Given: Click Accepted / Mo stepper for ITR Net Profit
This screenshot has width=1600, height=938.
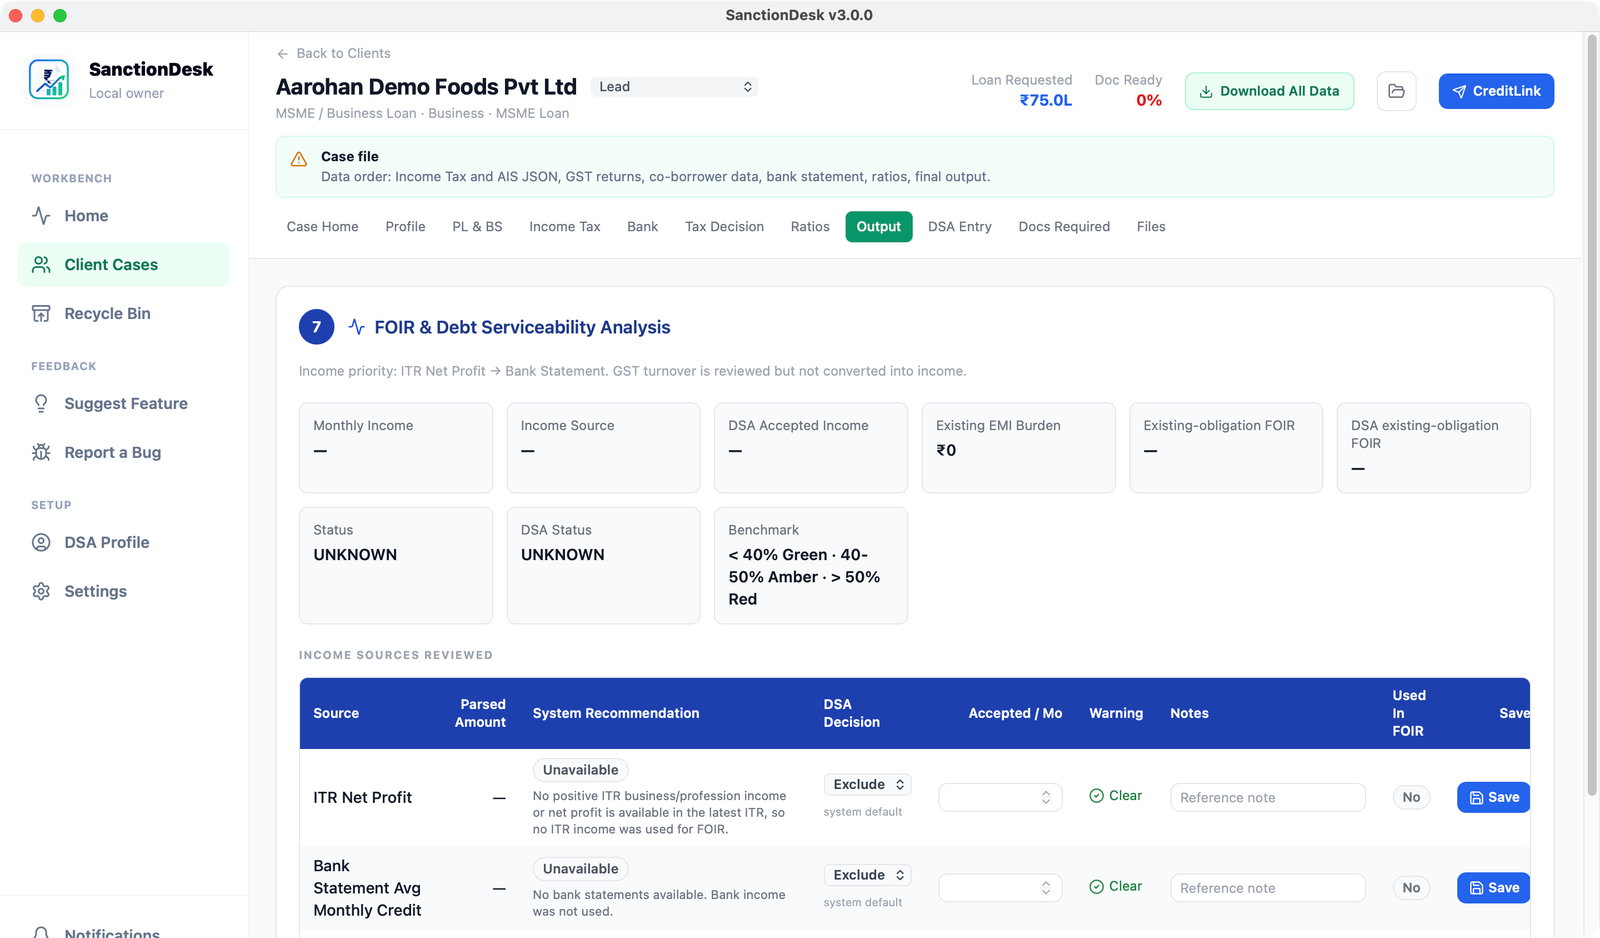Looking at the screenshot, I should (x=1046, y=797).
